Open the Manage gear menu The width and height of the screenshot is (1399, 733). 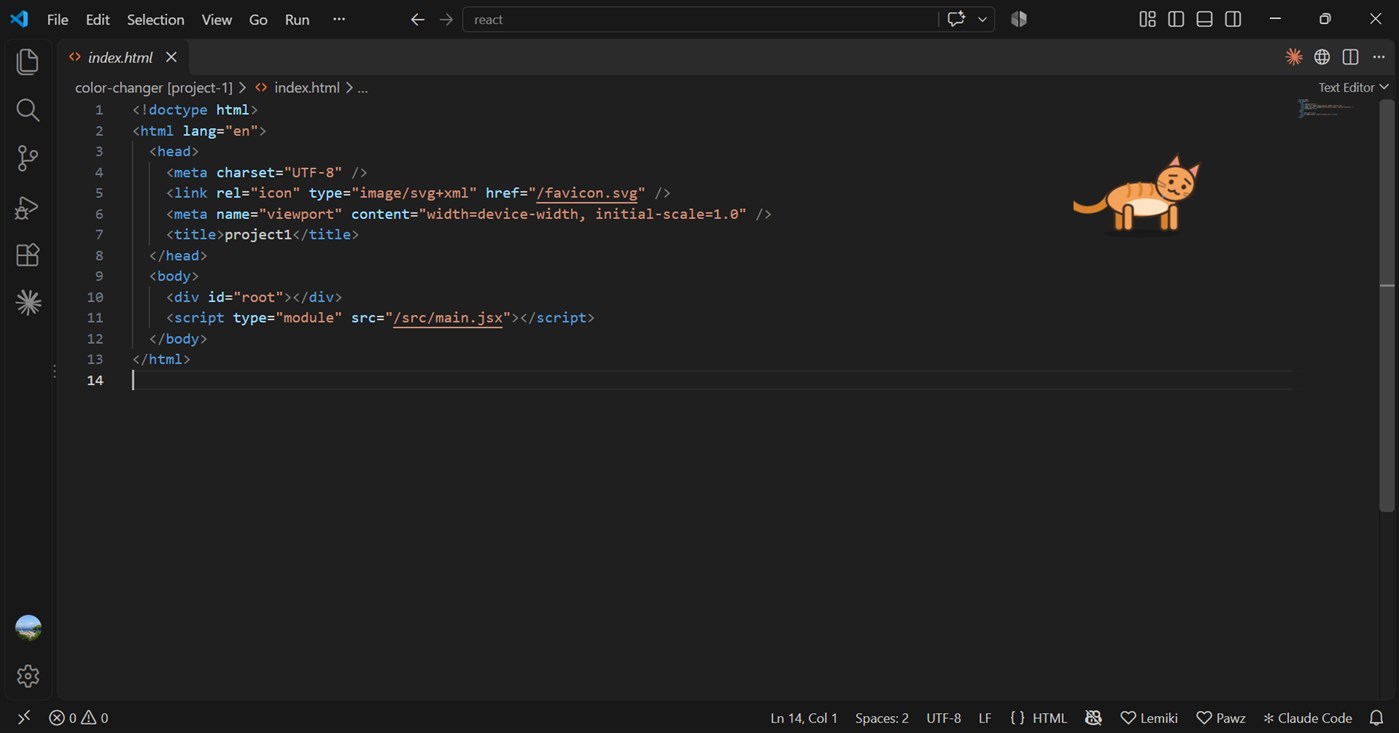28,676
